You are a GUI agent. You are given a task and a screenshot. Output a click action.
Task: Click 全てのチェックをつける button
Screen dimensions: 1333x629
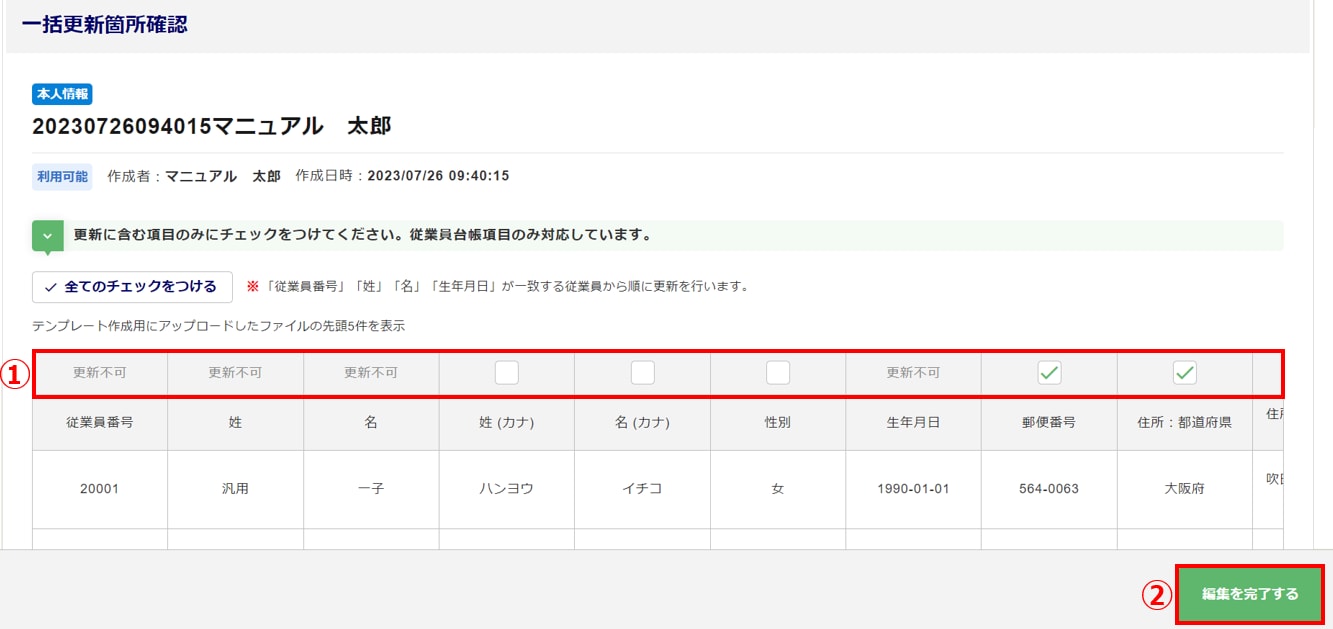[x=132, y=287]
